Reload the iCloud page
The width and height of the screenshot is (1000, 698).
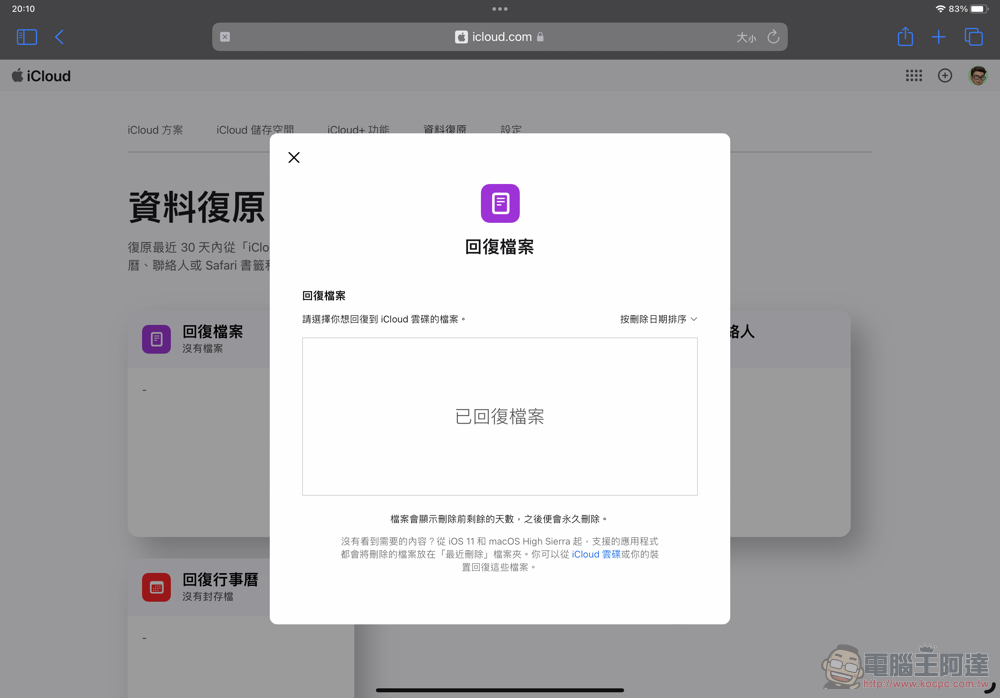tap(773, 37)
